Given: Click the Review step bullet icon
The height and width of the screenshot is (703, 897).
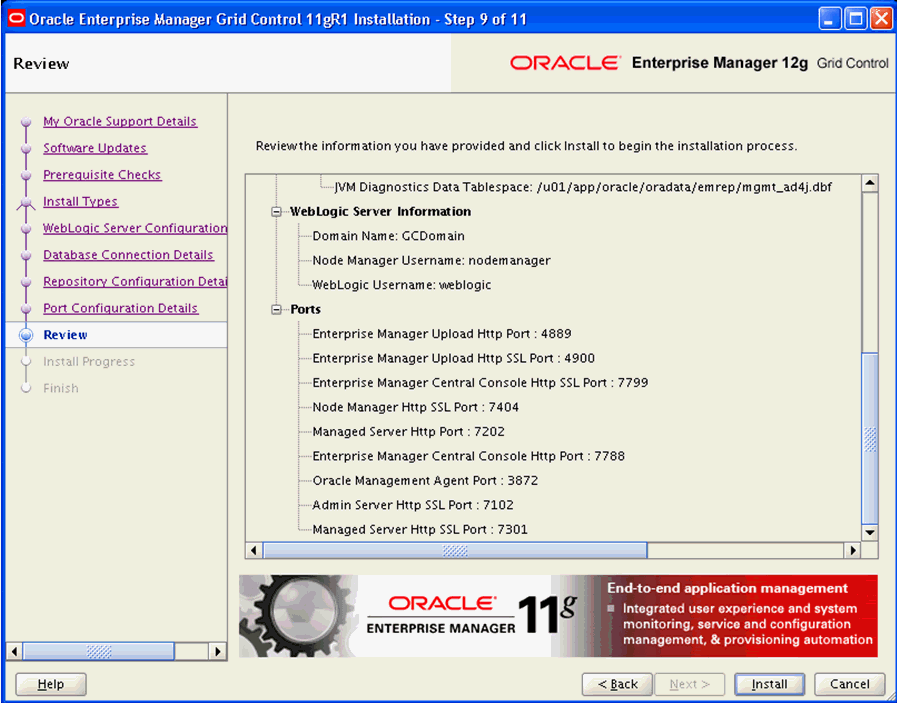Looking at the screenshot, I should tap(26, 335).
